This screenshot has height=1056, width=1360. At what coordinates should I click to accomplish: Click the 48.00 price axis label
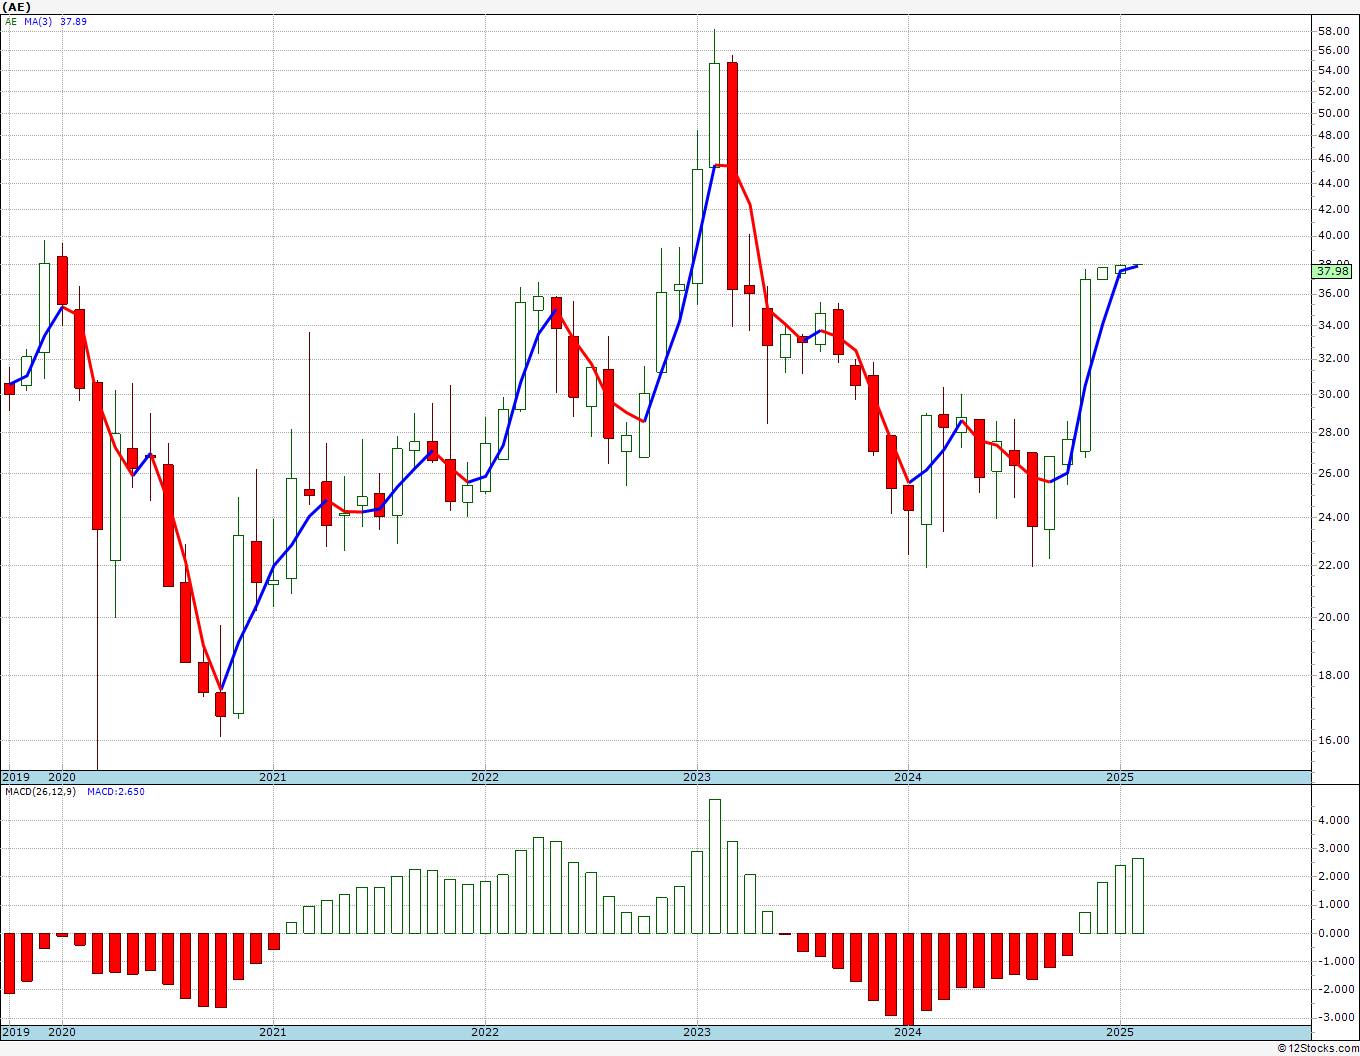pyautogui.click(x=1333, y=136)
